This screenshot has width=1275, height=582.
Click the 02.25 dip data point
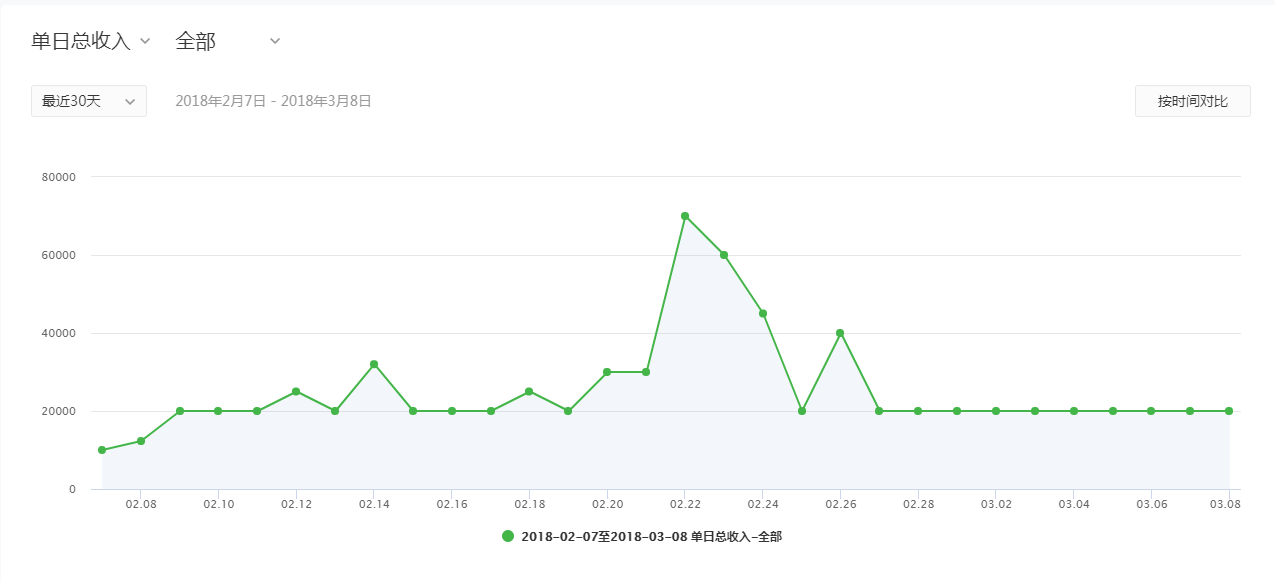(x=802, y=411)
